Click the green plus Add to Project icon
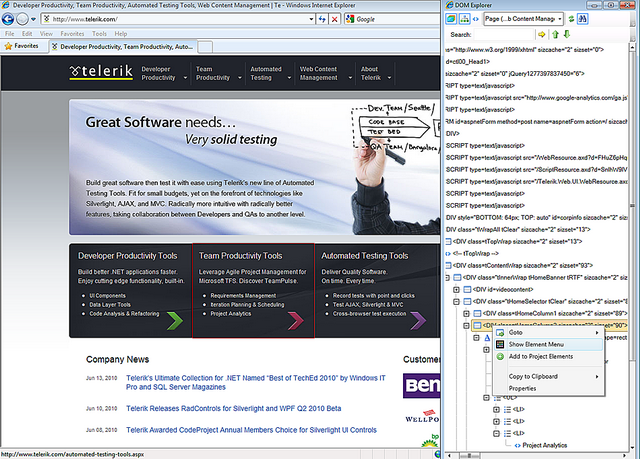640x459 pixels. click(x=500, y=357)
